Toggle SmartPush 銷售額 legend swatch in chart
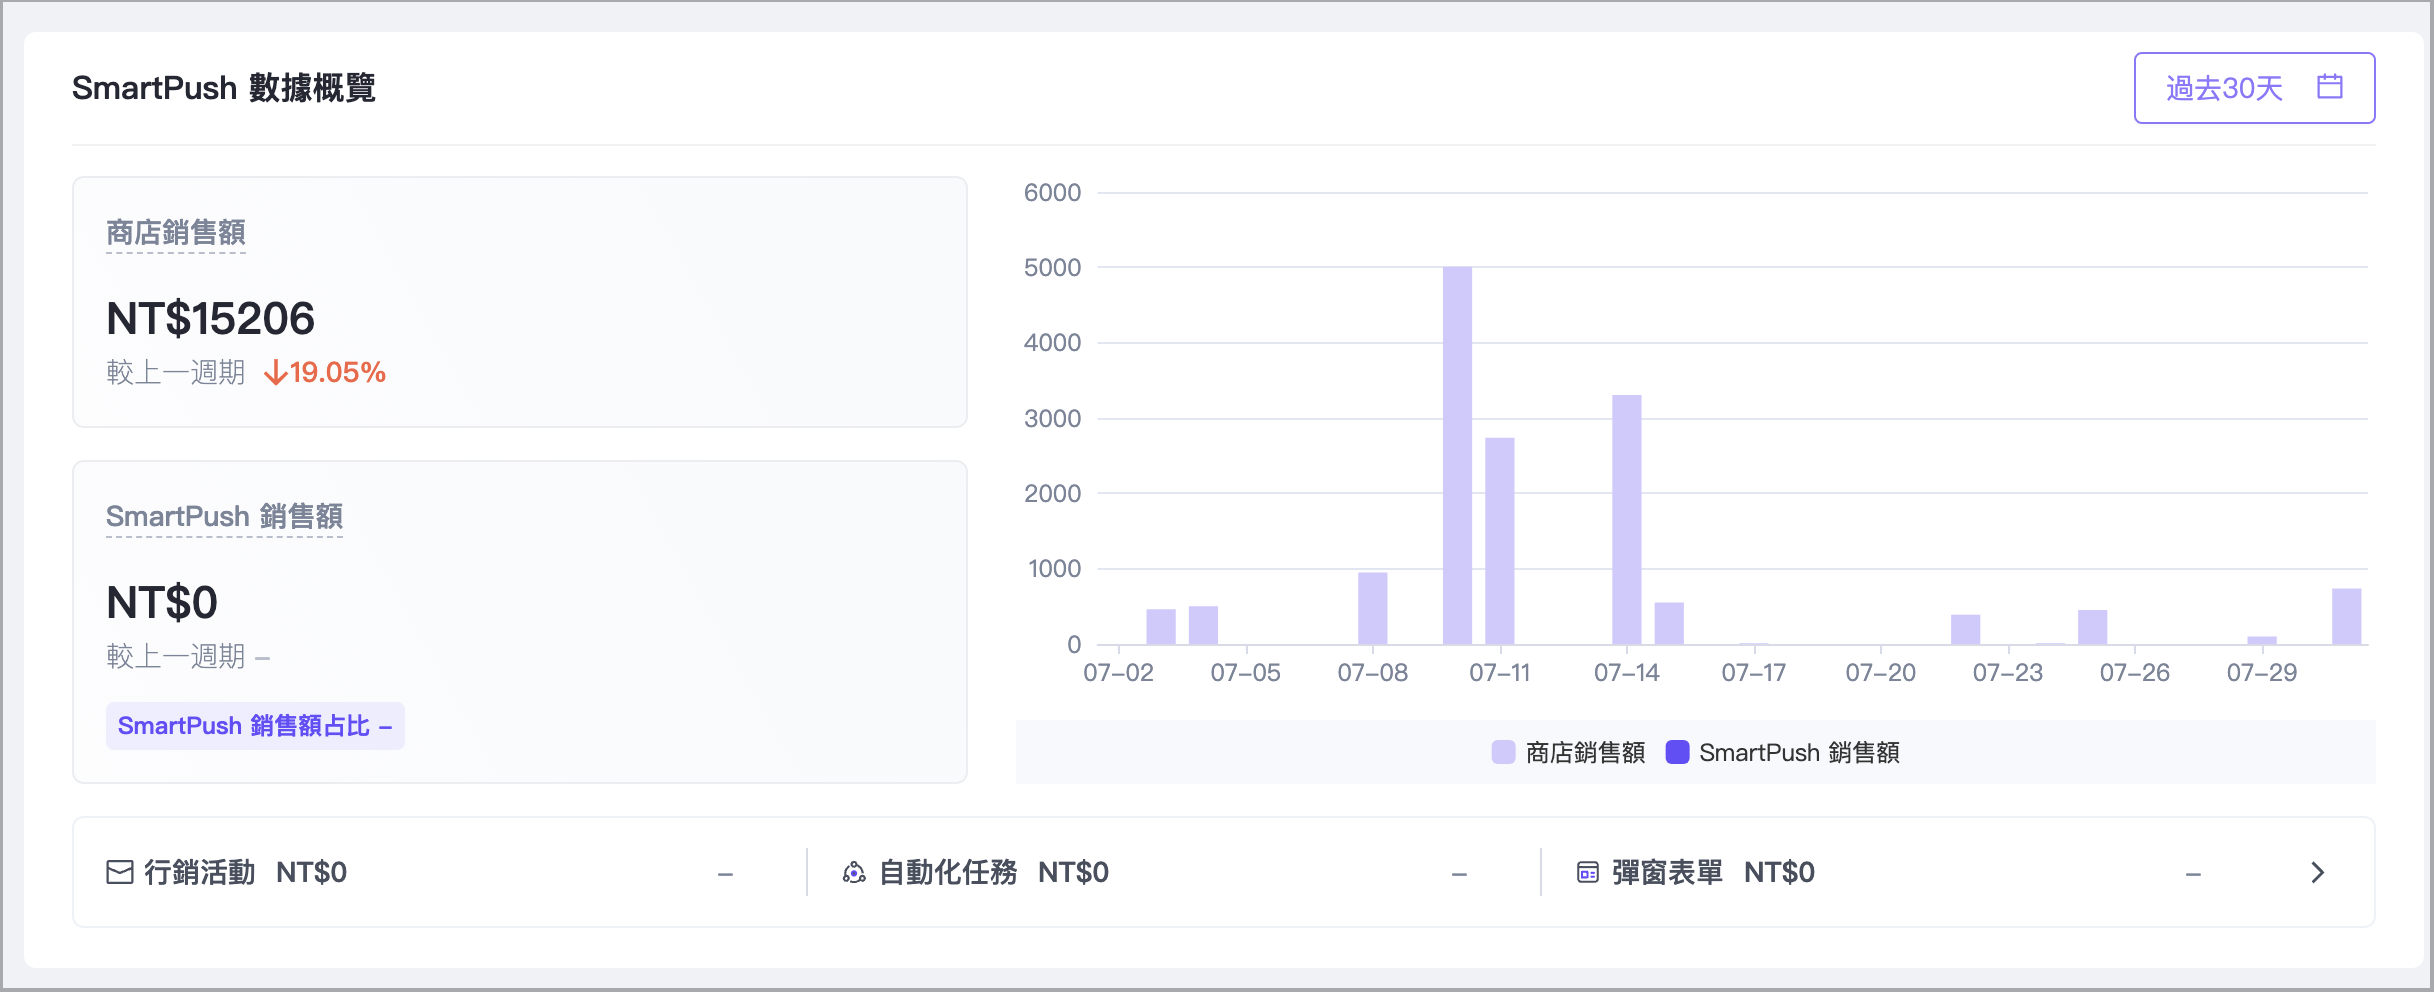 [1677, 752]
